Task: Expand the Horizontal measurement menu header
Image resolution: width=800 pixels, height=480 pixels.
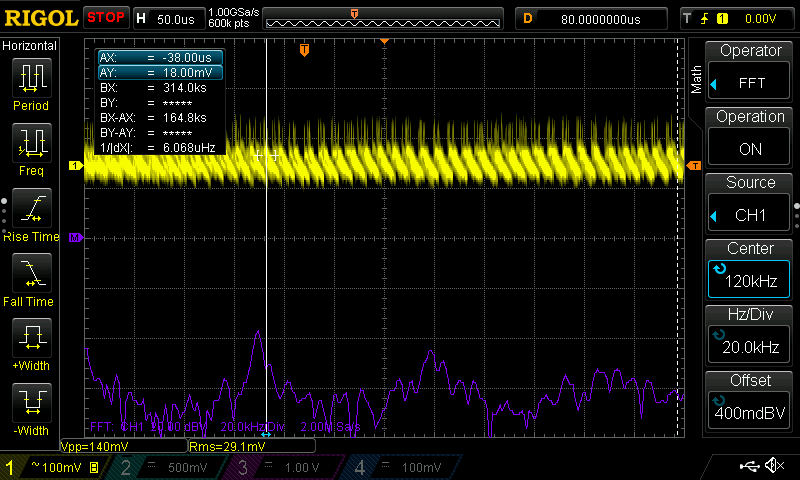Action: click(x=30, y=46)
